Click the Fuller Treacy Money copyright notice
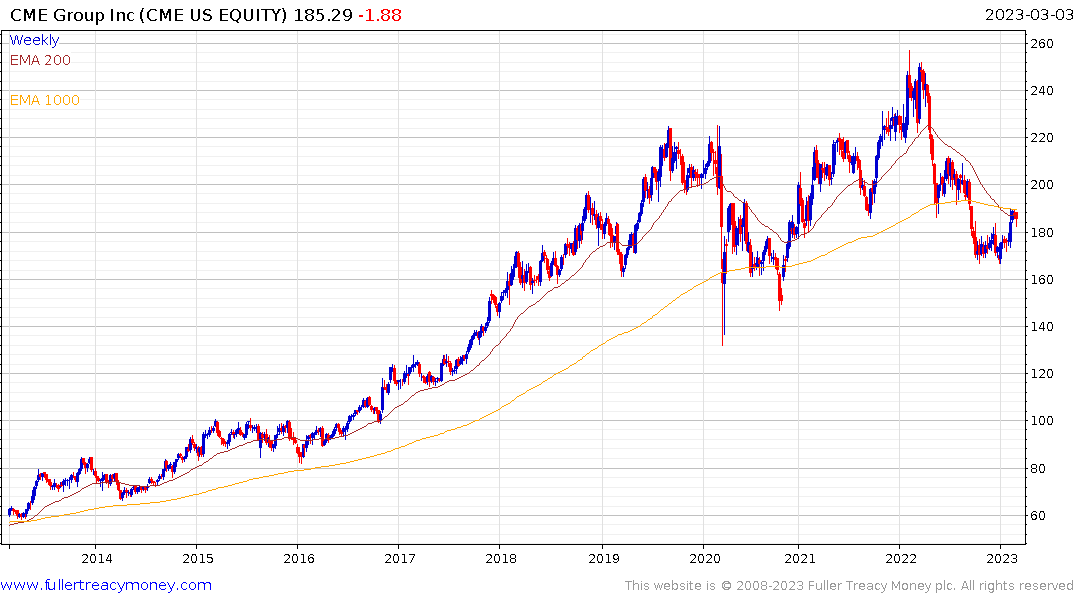This screenshot has height=600, width=1075. point(849,586)
